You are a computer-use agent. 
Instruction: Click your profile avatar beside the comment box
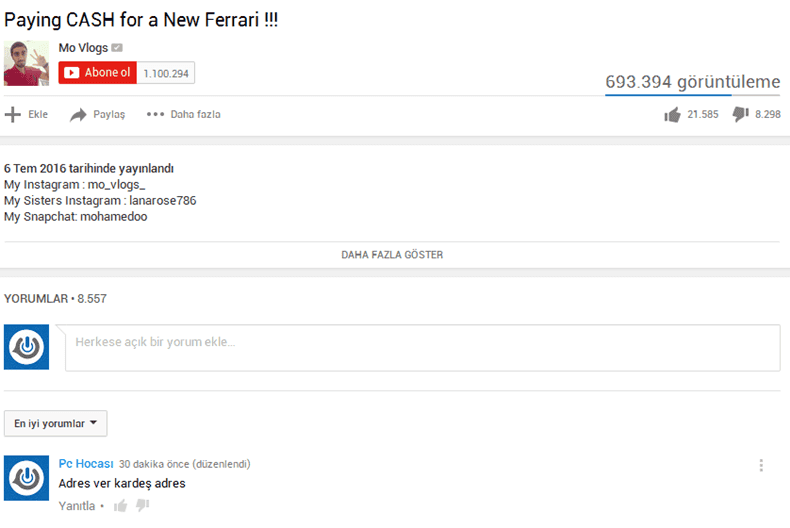tap(27, 347)
